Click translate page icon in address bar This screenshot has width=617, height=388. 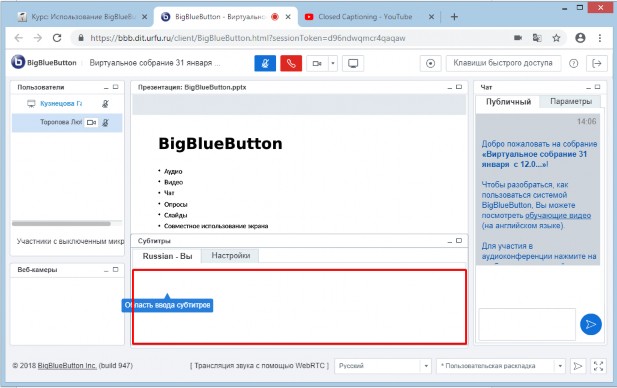pos(537,38)
